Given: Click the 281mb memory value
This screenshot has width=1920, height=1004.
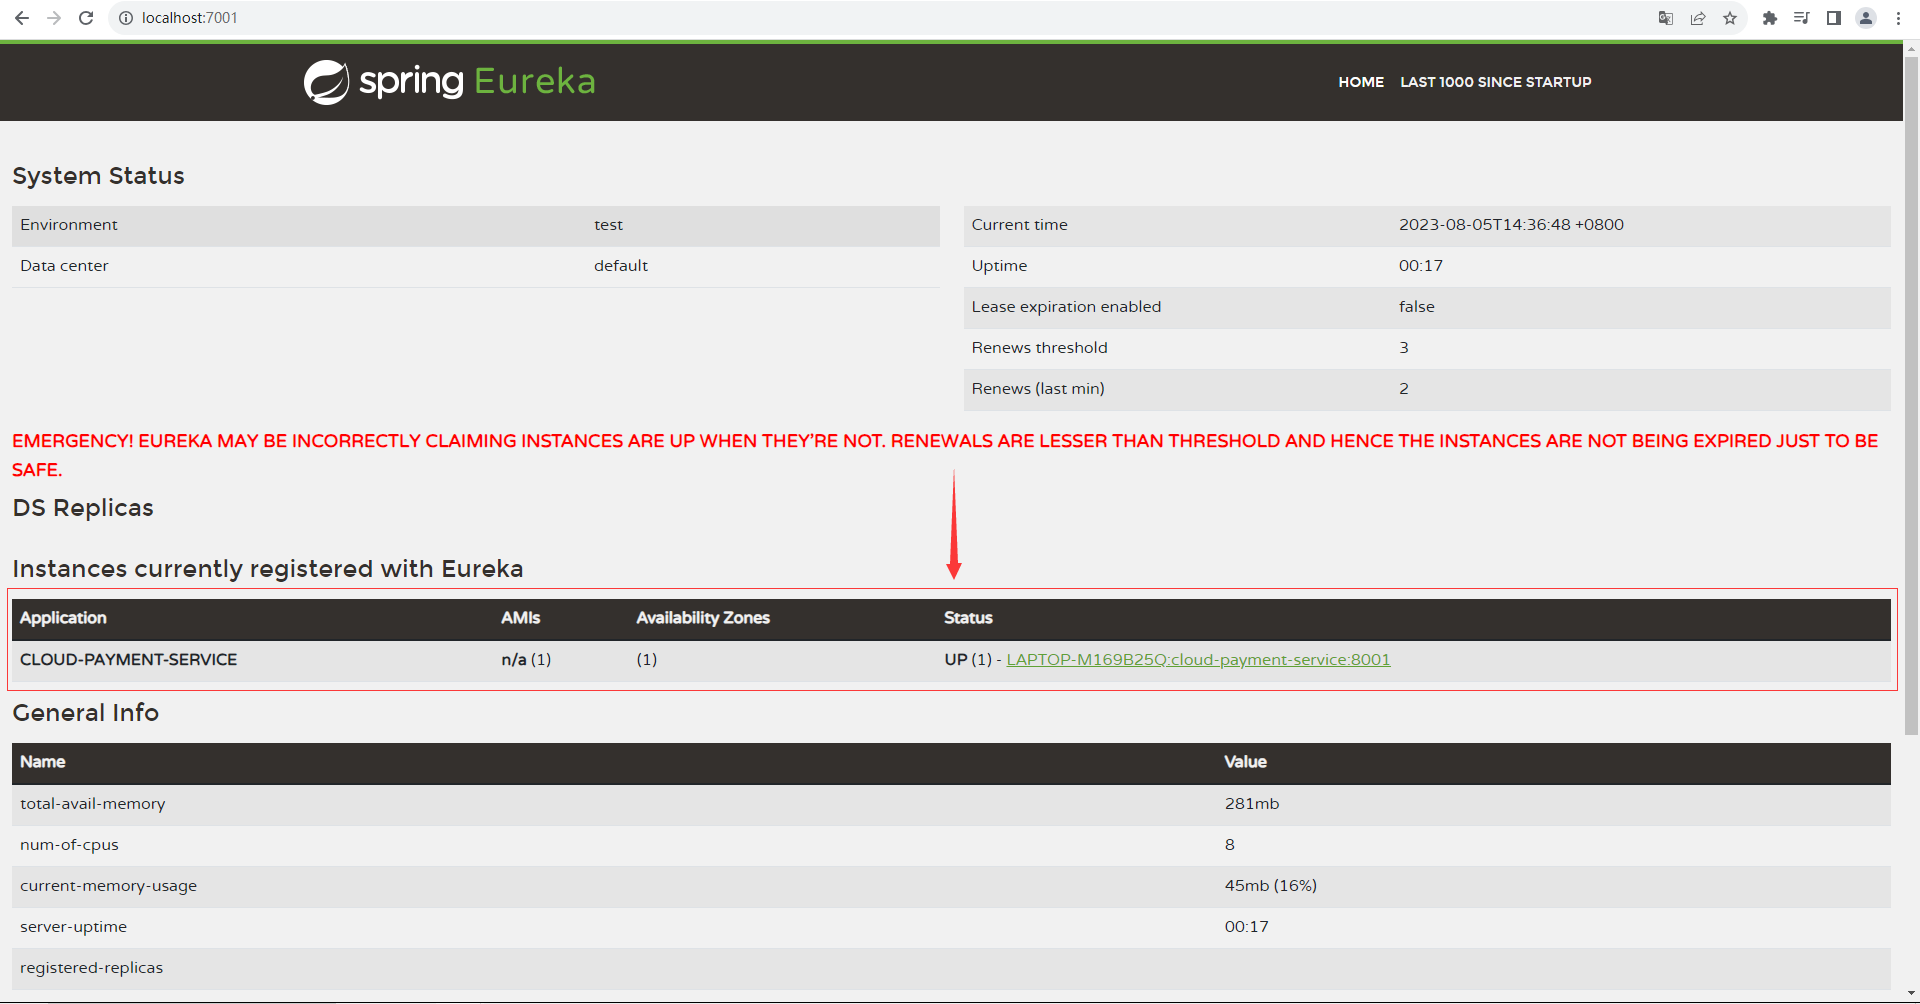Looking at the screenshot, I should click(1252, 804).
